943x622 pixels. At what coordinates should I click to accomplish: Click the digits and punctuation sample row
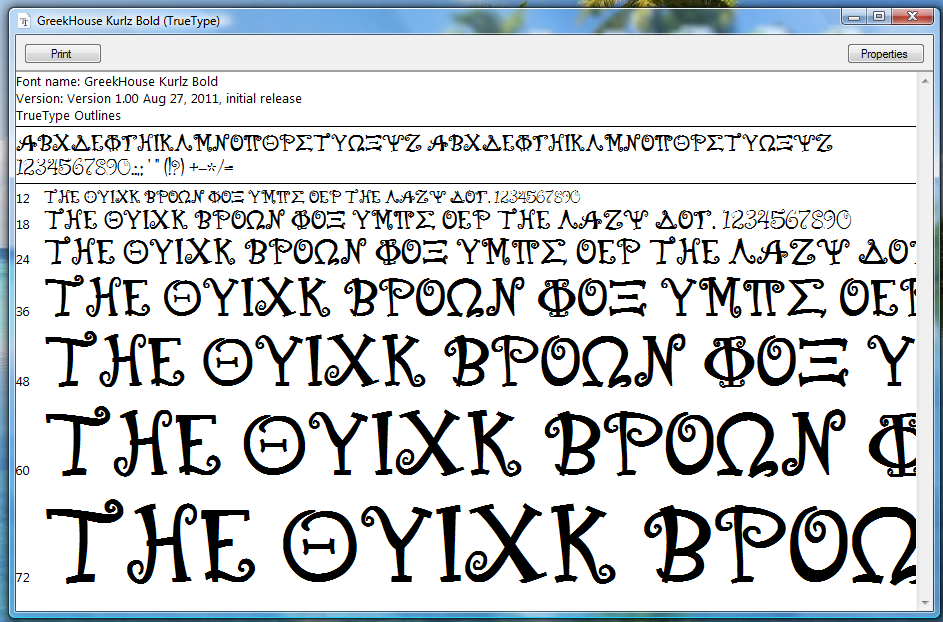[124, 167]
